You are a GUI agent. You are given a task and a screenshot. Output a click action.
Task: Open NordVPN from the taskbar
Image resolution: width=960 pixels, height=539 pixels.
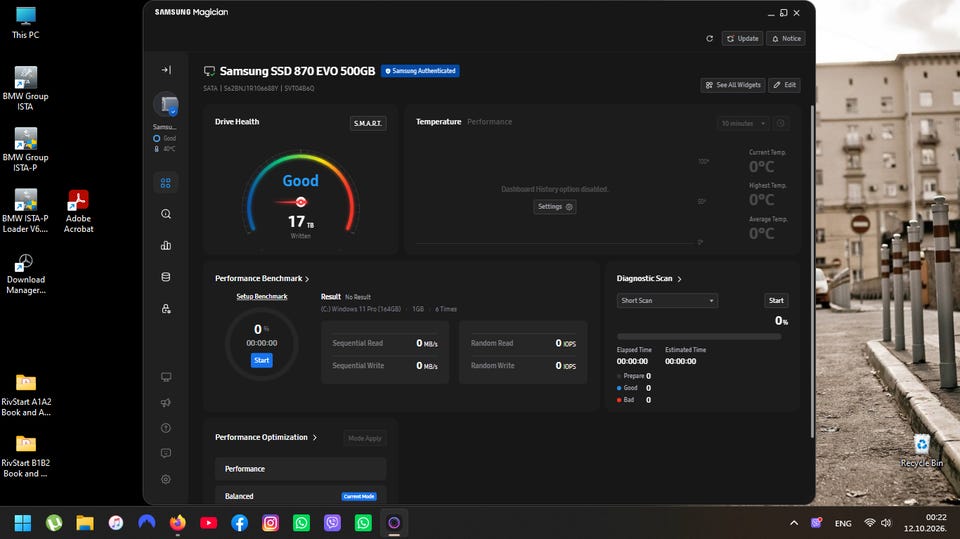pos(146,523)
